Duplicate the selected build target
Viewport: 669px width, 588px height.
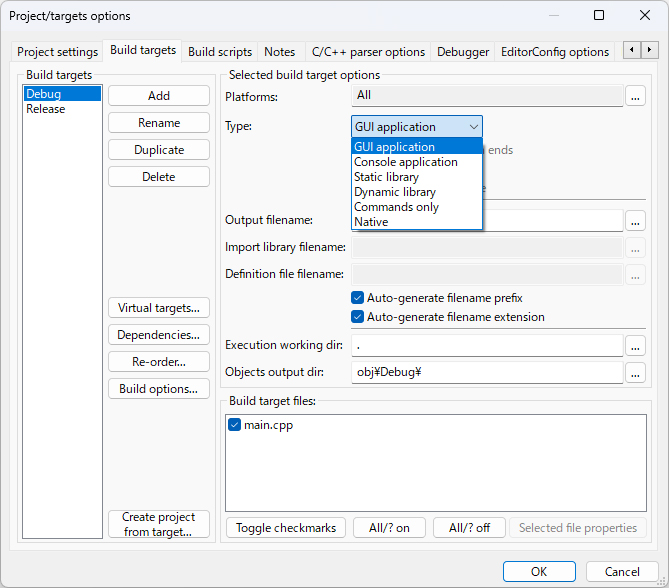[159, 150]
